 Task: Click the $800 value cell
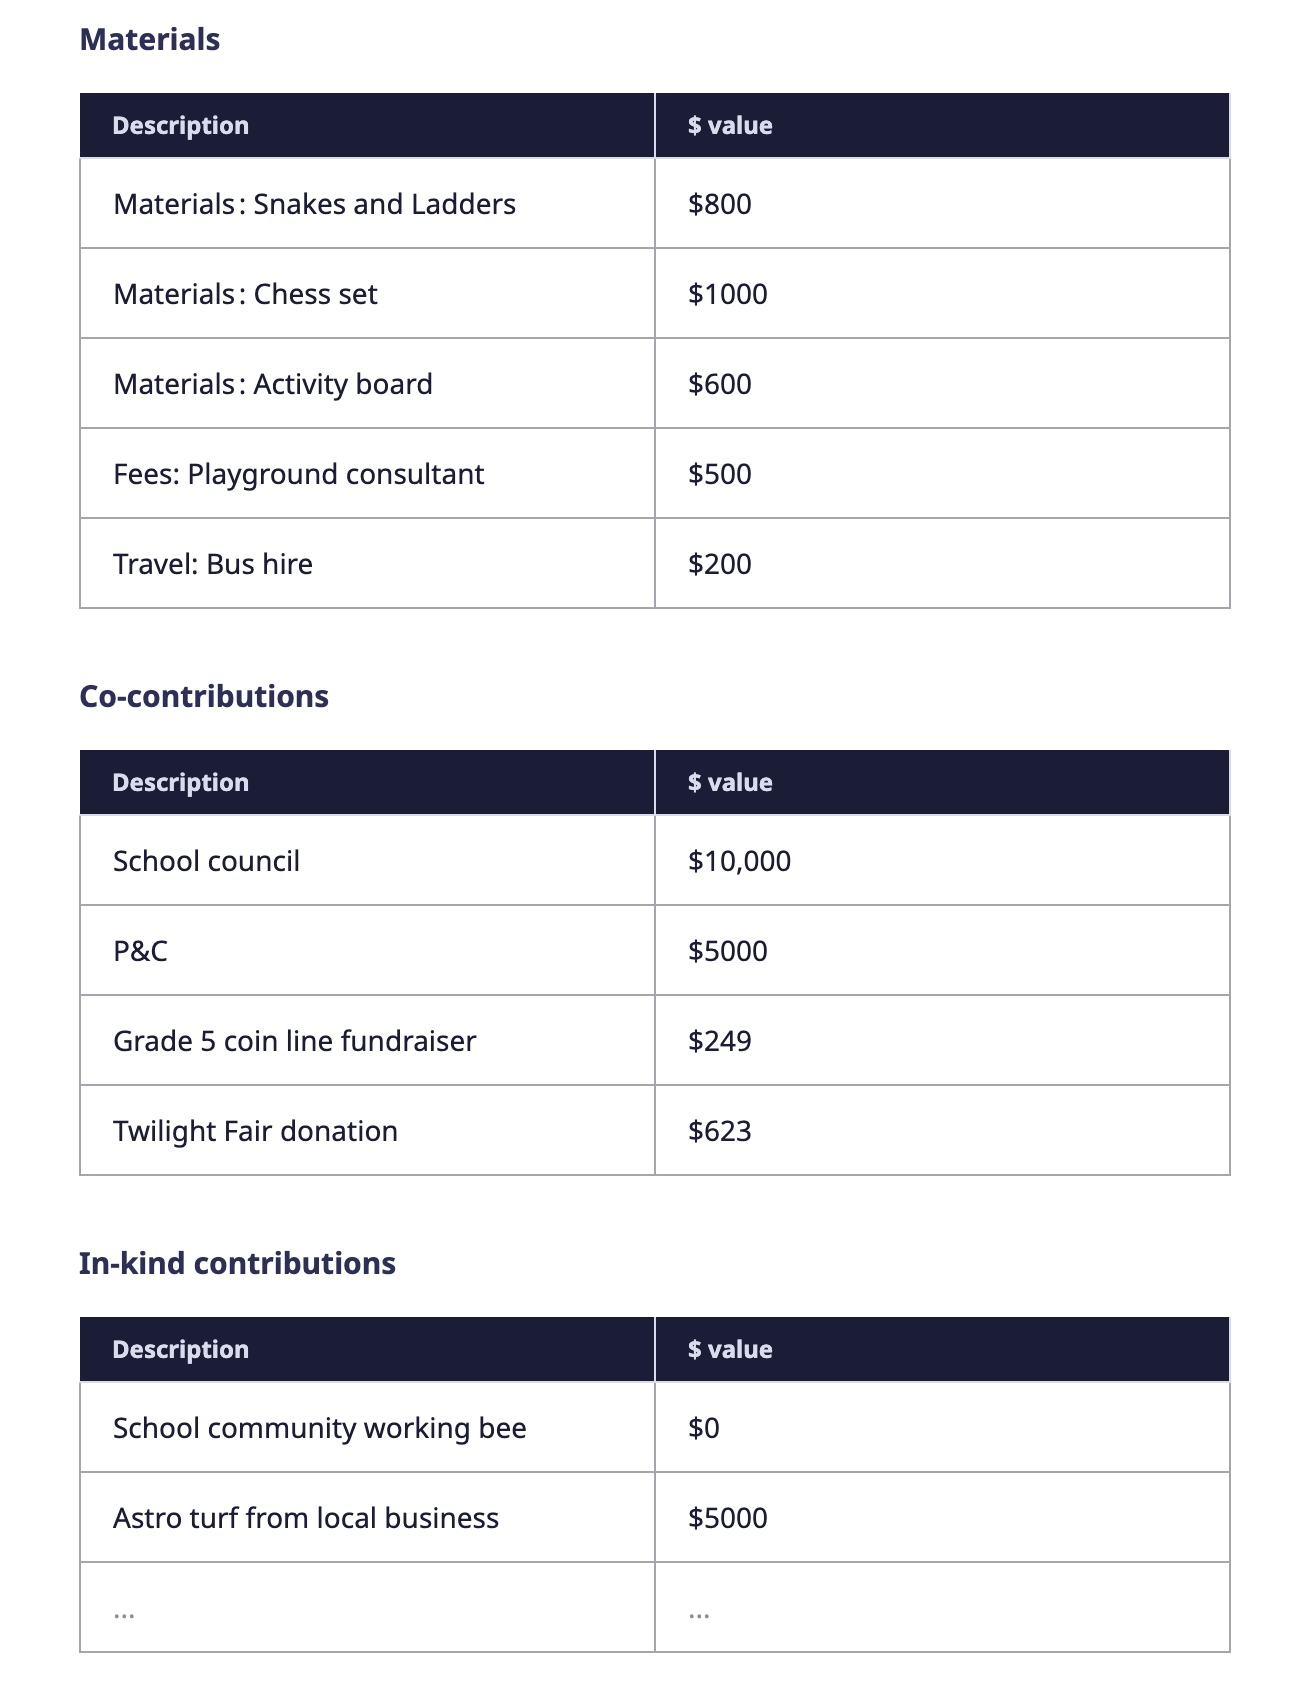click(720, 204)
